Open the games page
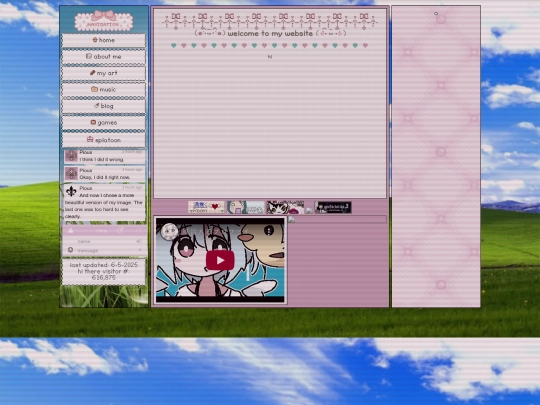 click(104, 123)
